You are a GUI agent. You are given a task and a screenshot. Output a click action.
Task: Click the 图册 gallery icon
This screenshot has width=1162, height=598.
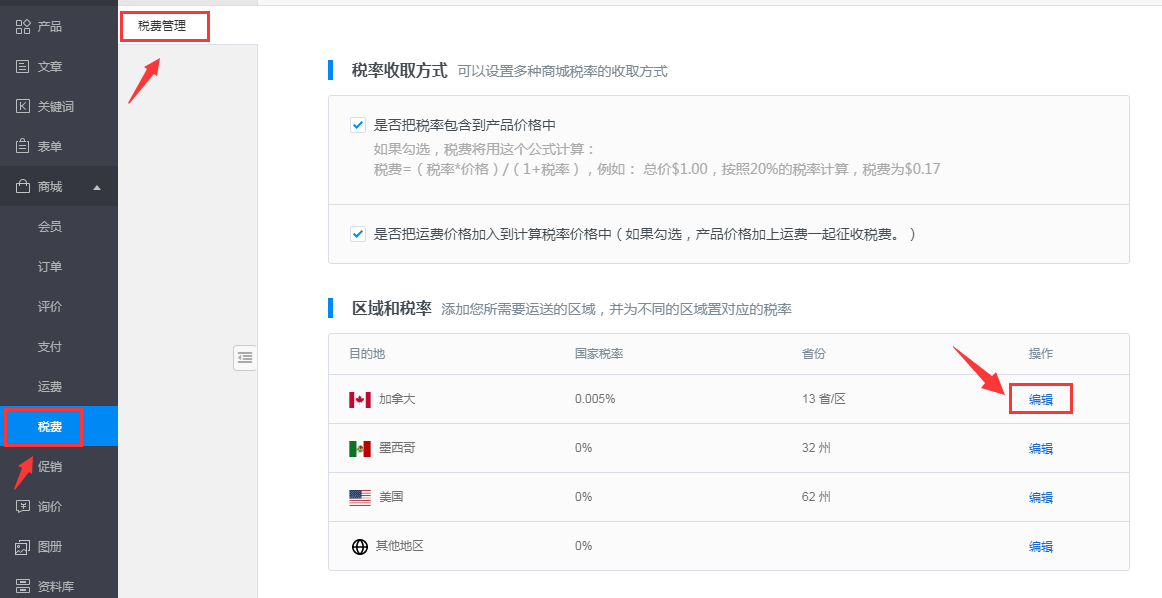tap(22, 546)
